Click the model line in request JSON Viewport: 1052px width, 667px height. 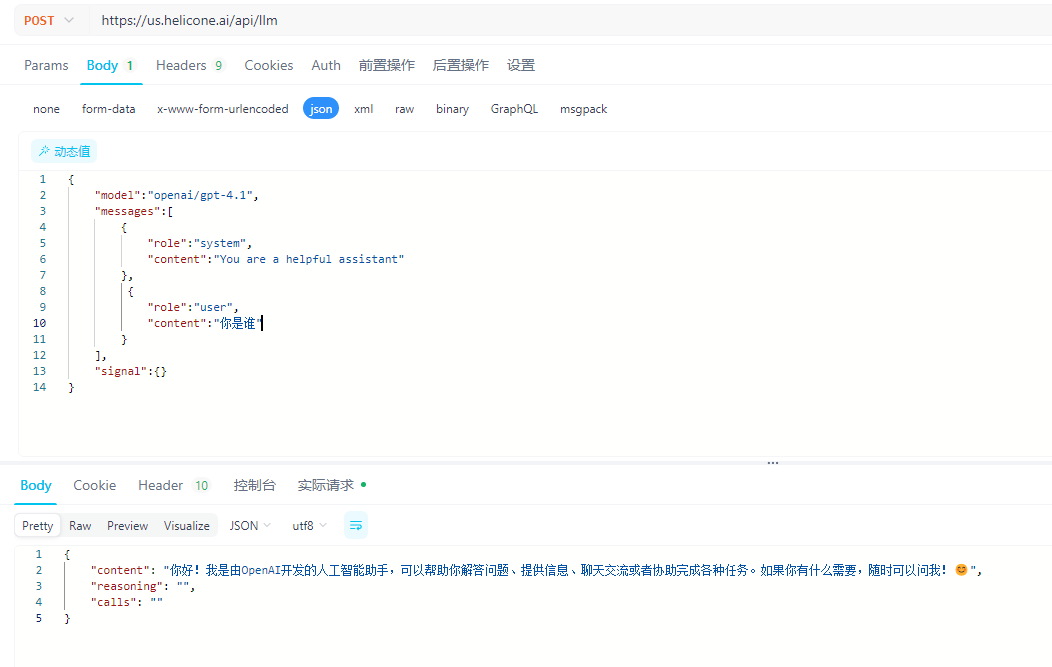click(176, 195)
